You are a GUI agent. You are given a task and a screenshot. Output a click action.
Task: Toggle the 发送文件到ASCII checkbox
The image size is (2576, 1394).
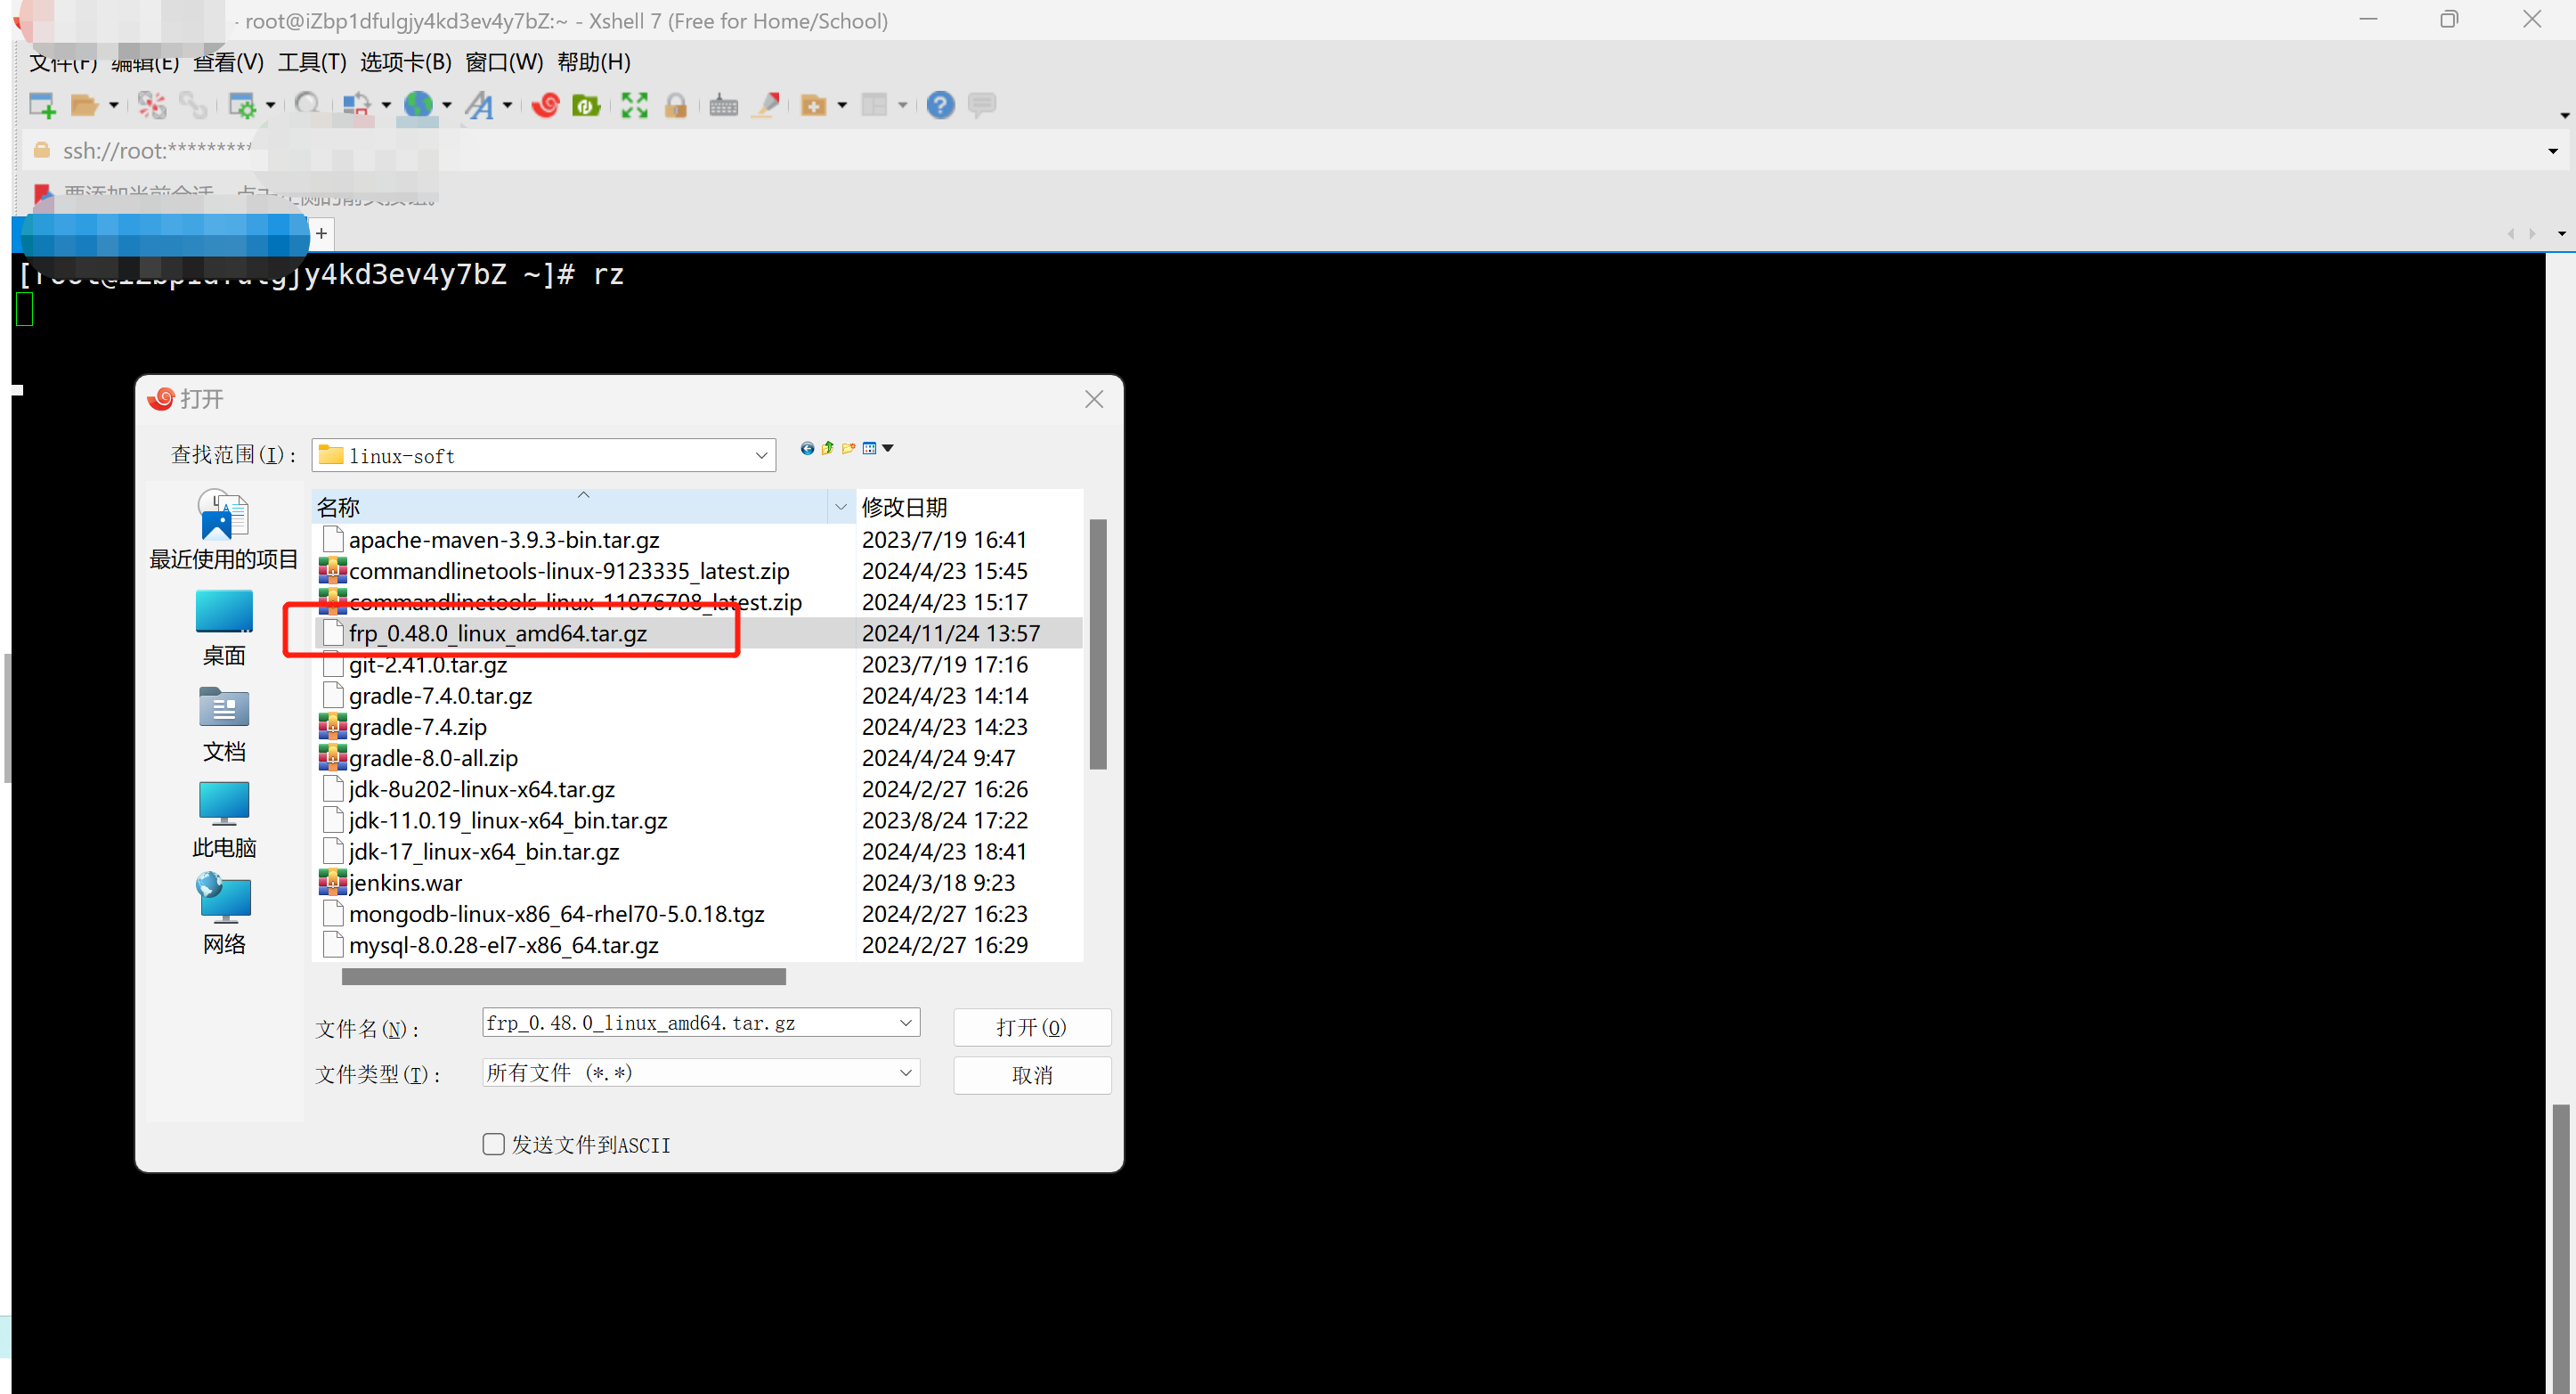[x=493, y=1144]
